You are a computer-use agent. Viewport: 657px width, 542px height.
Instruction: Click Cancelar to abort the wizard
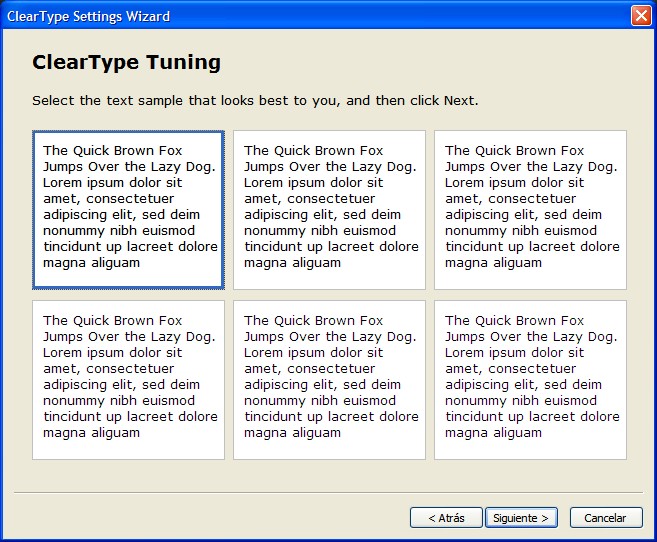point(606,518)
